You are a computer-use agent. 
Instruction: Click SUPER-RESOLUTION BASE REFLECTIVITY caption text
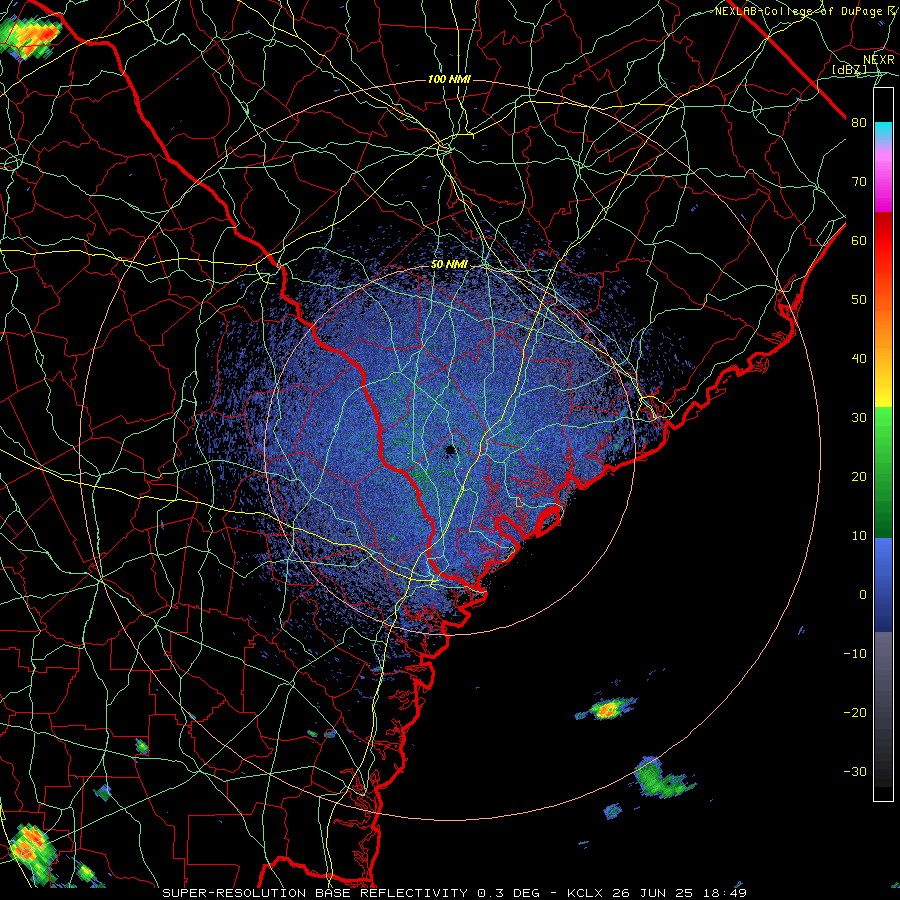click(x=315, y=893)
